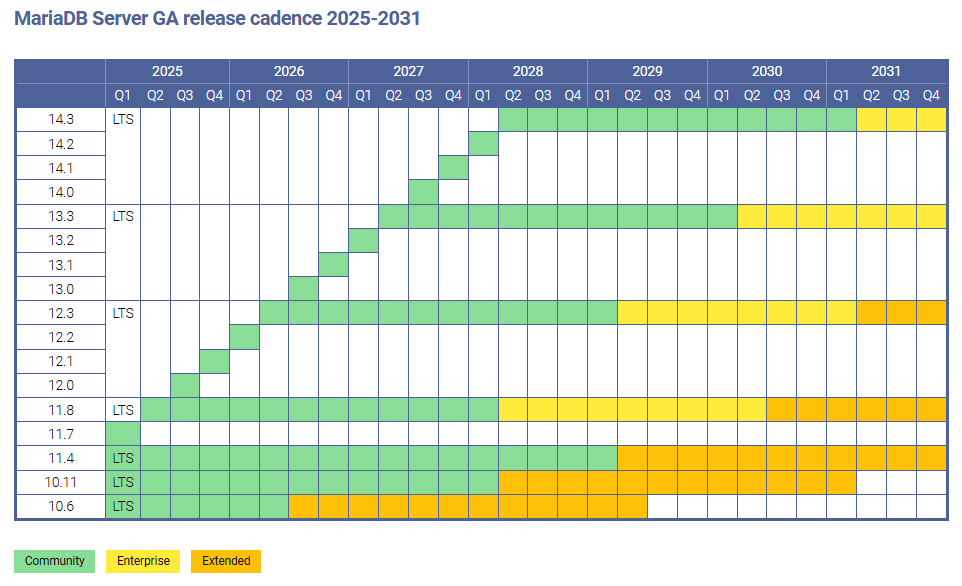Pick the Q4 header under 2031
Screen dimensions: 962x586
pyautogui.click(x=931, y=95)
